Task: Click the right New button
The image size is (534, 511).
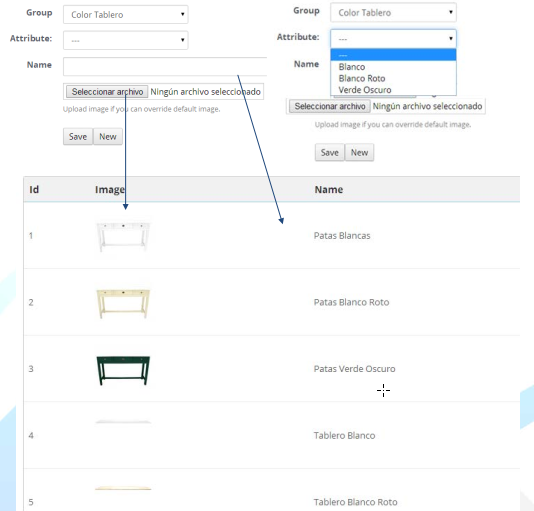Action: pyautogui.click(x=359, y=153)
